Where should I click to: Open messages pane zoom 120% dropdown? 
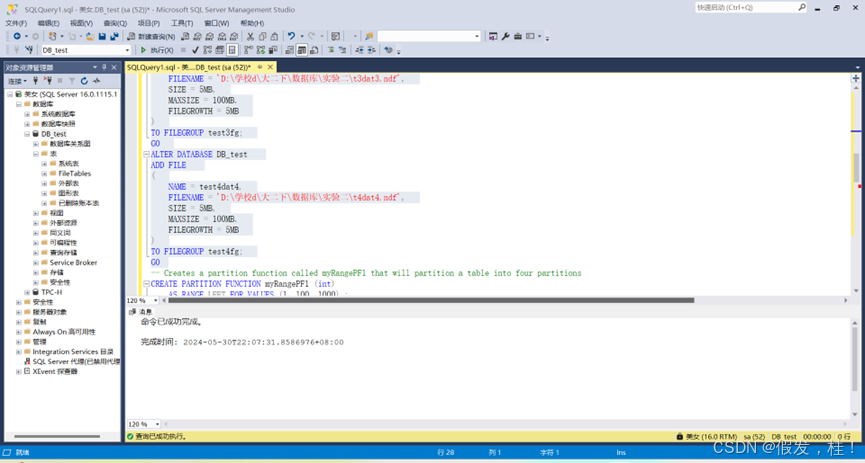pyautogui.click(x=157, y=424)
